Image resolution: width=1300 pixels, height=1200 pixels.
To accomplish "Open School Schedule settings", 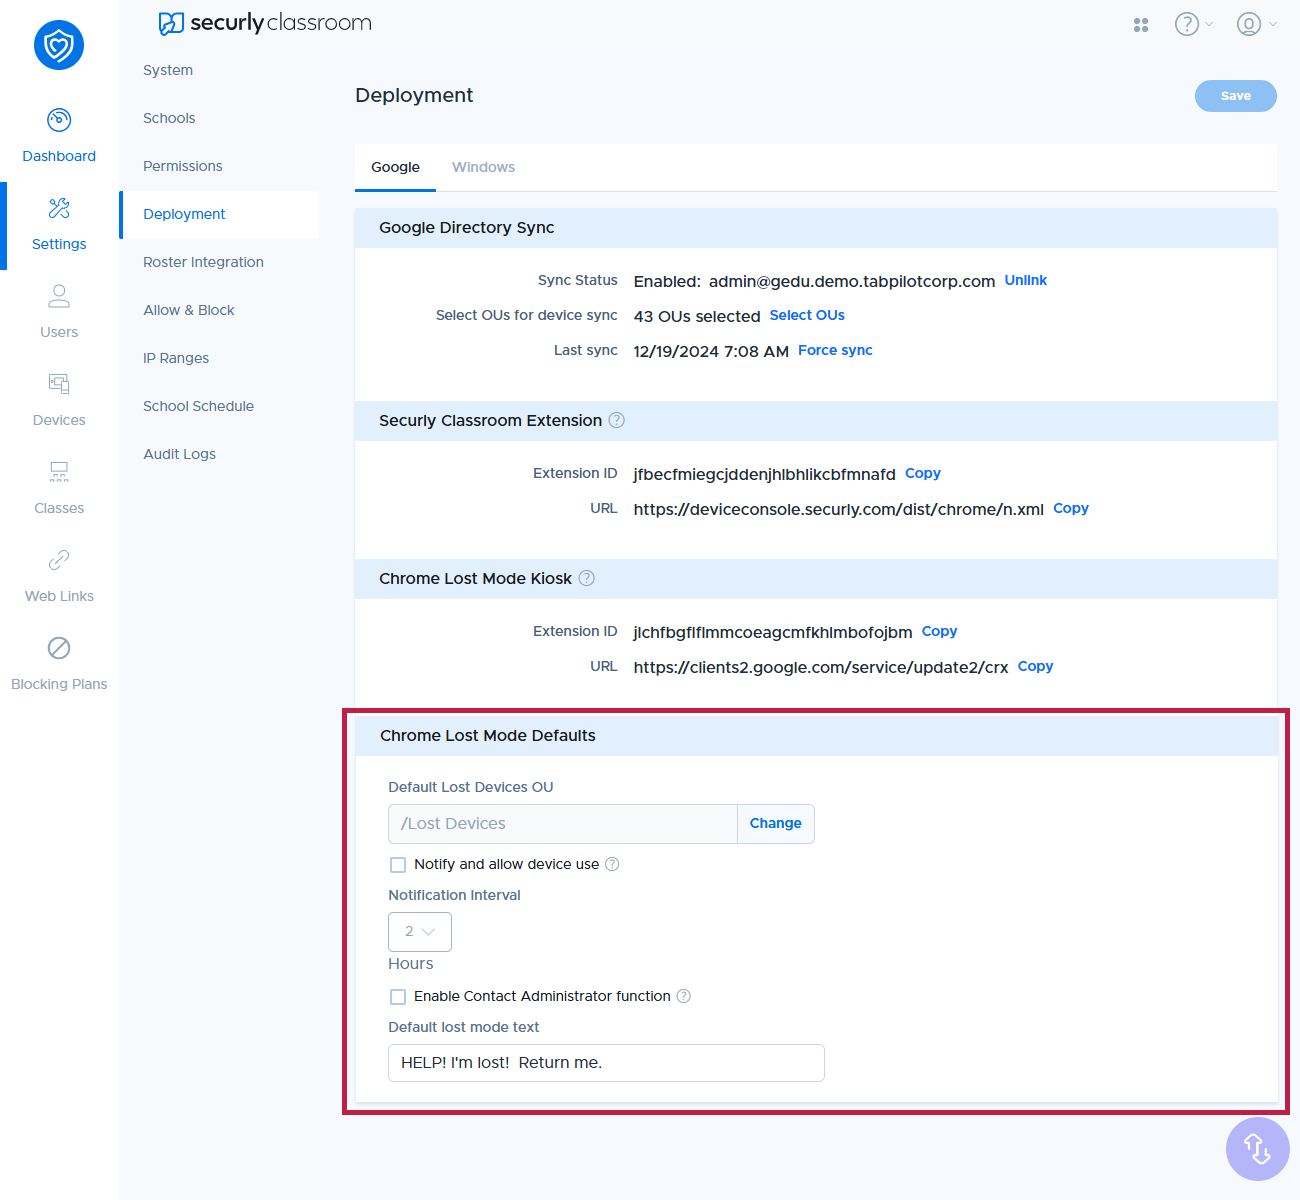I will coord(198,406).
